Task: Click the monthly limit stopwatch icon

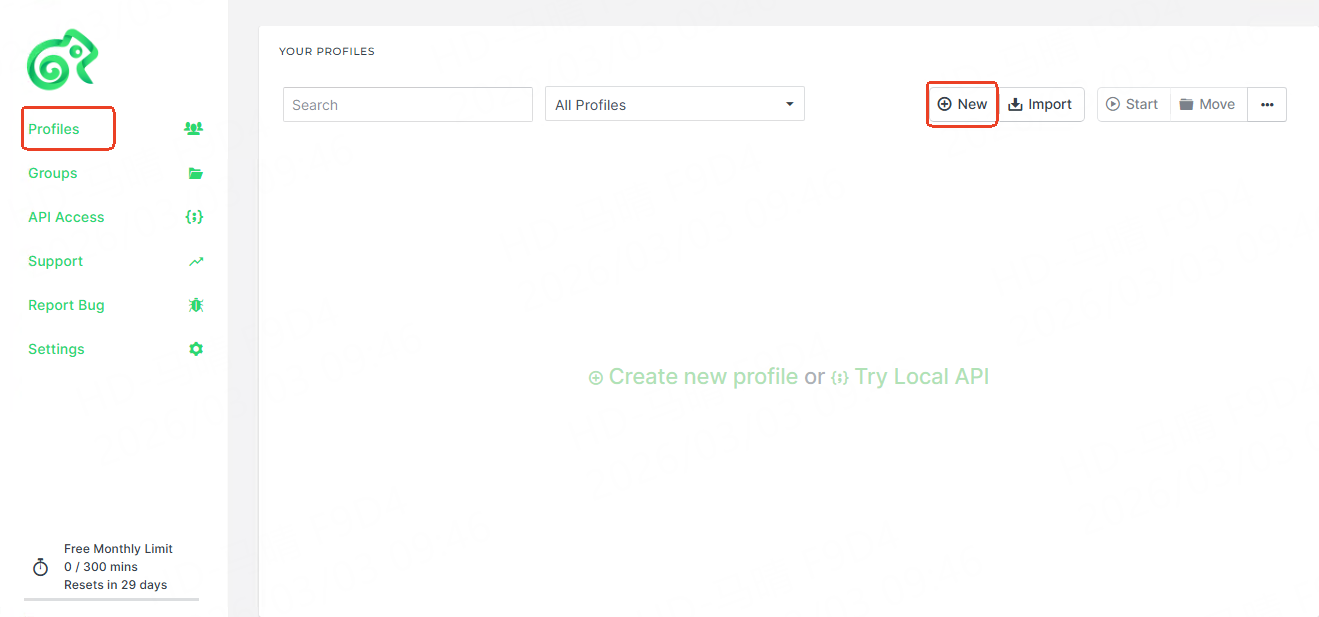Action: pos(40,567)
